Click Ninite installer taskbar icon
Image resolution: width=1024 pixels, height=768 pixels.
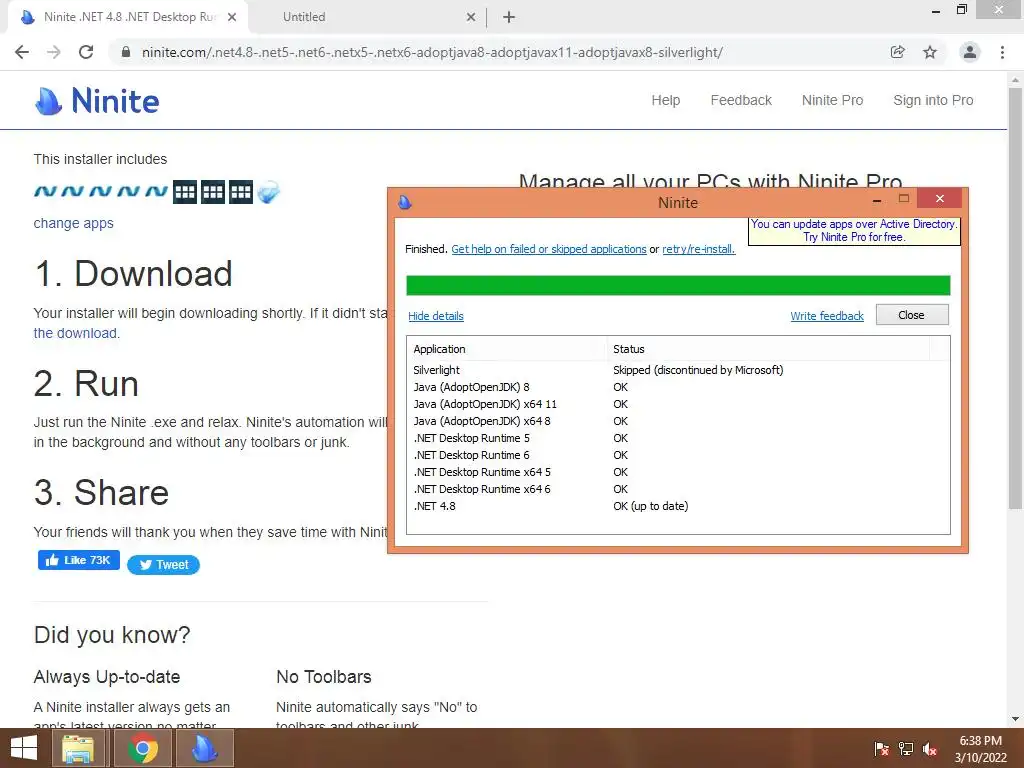click(204, 748)
